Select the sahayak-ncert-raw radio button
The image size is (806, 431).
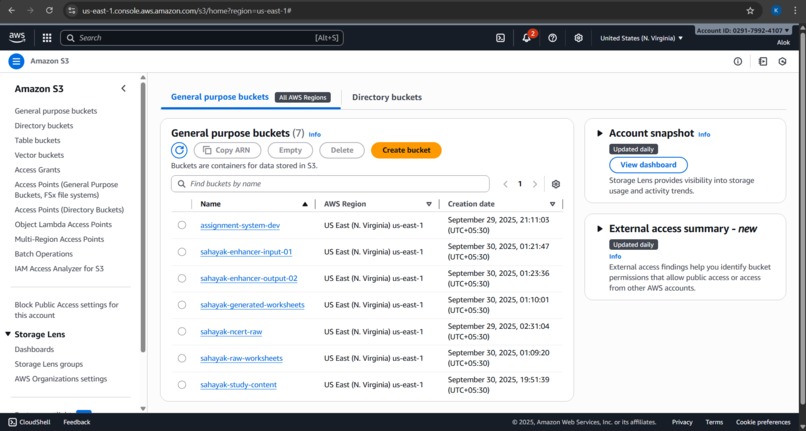(x=182, y=332)
